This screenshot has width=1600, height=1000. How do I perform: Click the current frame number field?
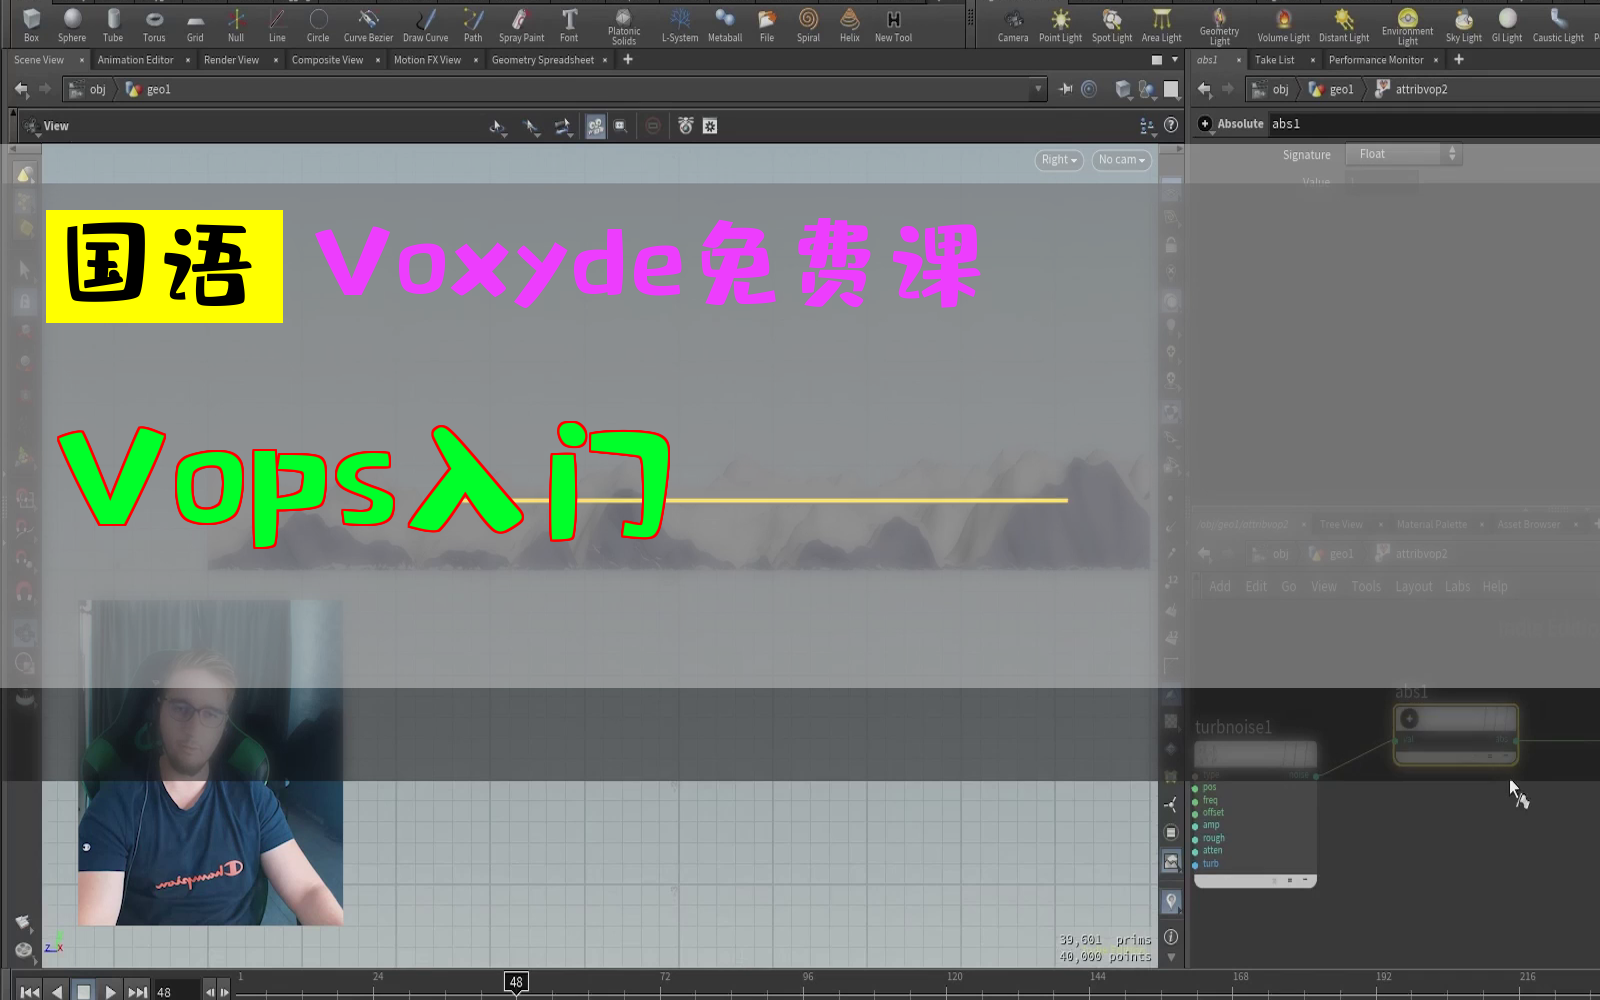click(177, 992)
